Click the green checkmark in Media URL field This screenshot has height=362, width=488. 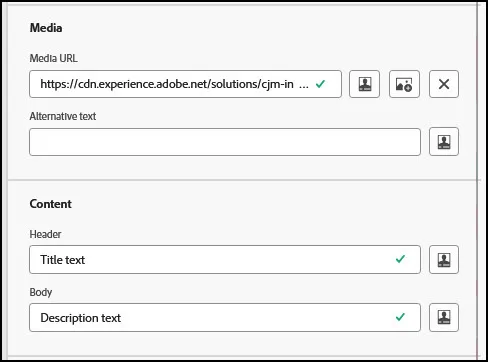click(320, 84)
